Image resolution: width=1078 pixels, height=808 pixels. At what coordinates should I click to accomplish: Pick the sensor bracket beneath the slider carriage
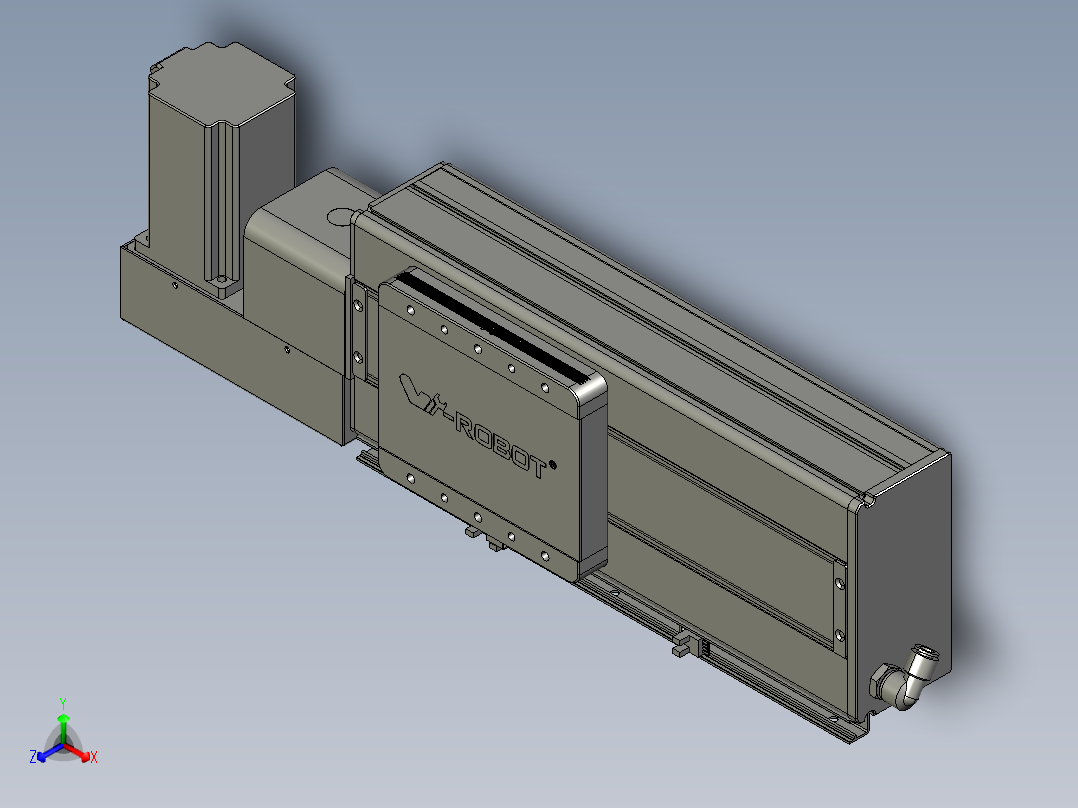485,538
